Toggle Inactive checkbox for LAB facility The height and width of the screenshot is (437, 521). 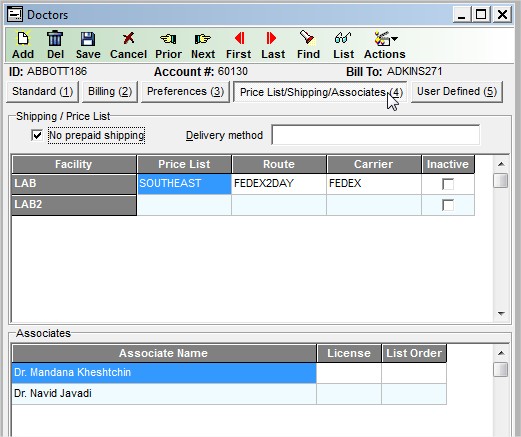(x=448, y=184)
